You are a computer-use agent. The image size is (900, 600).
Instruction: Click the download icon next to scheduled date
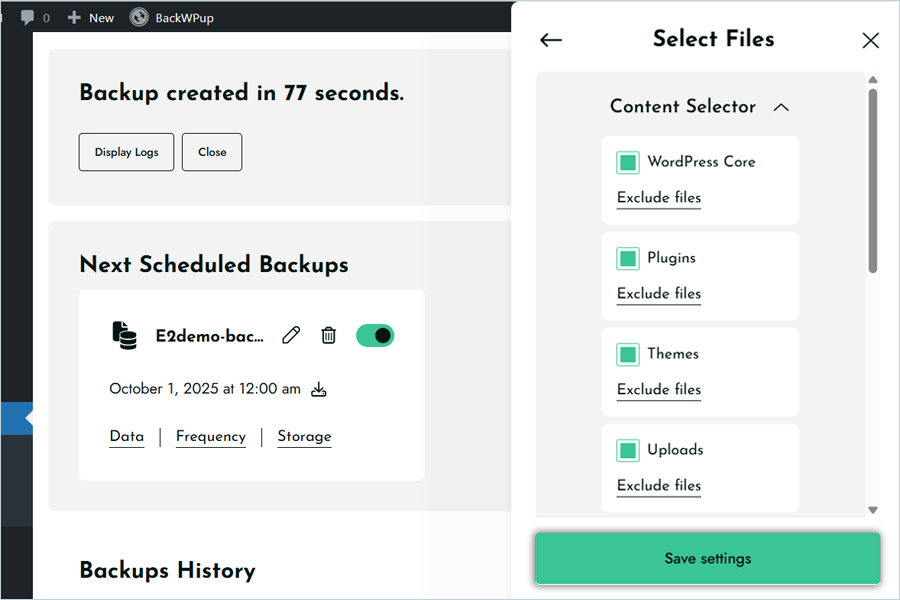coord(319,389)
